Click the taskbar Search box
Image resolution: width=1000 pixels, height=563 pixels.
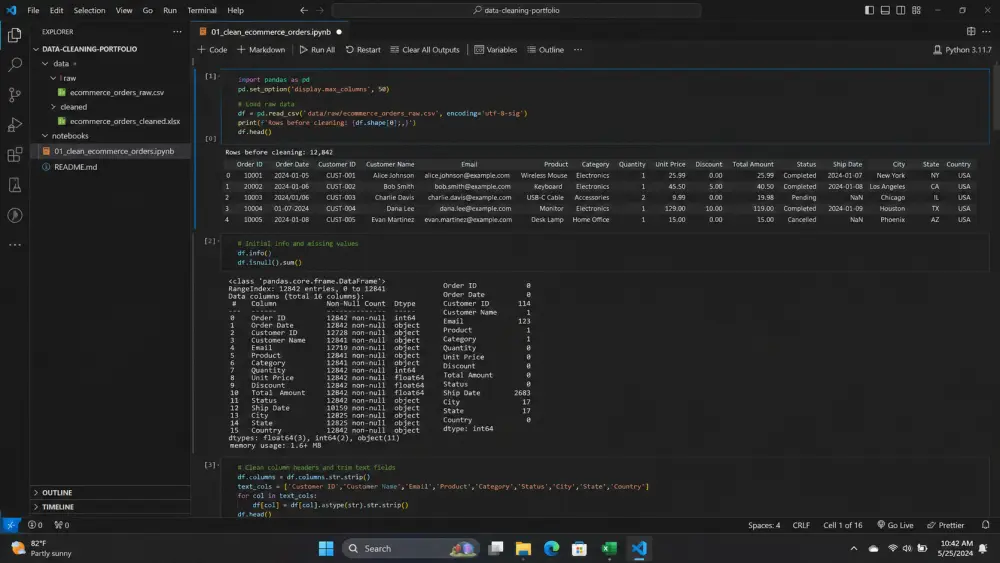[410, 548]
